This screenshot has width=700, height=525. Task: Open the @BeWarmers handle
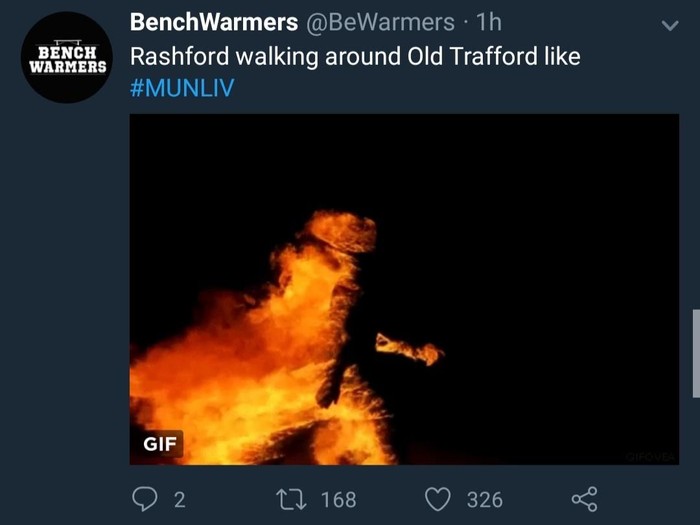point(380,22)
